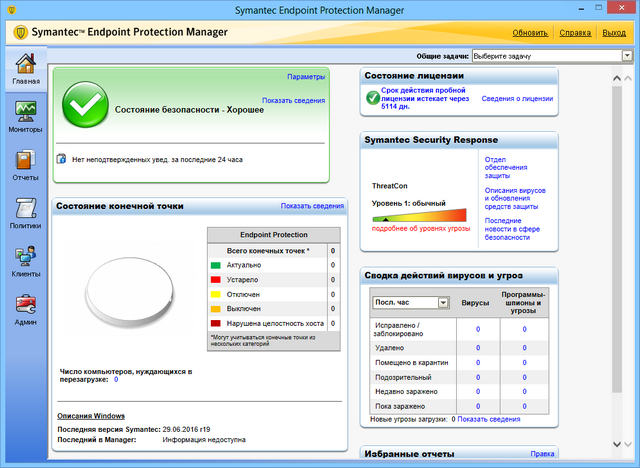Open the Клиенты clients sidebar icon

click(x=25, y=259)
